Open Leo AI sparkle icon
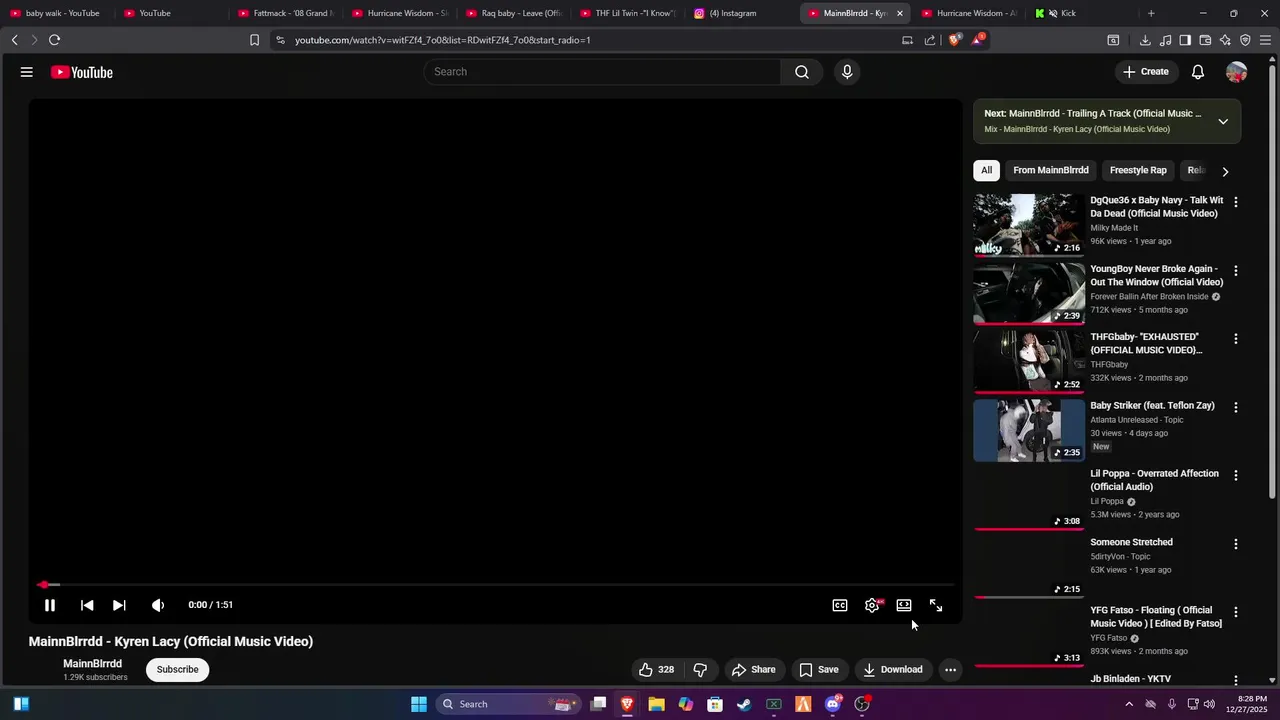Screen dimensions: 1280x720 point(1225,40)
